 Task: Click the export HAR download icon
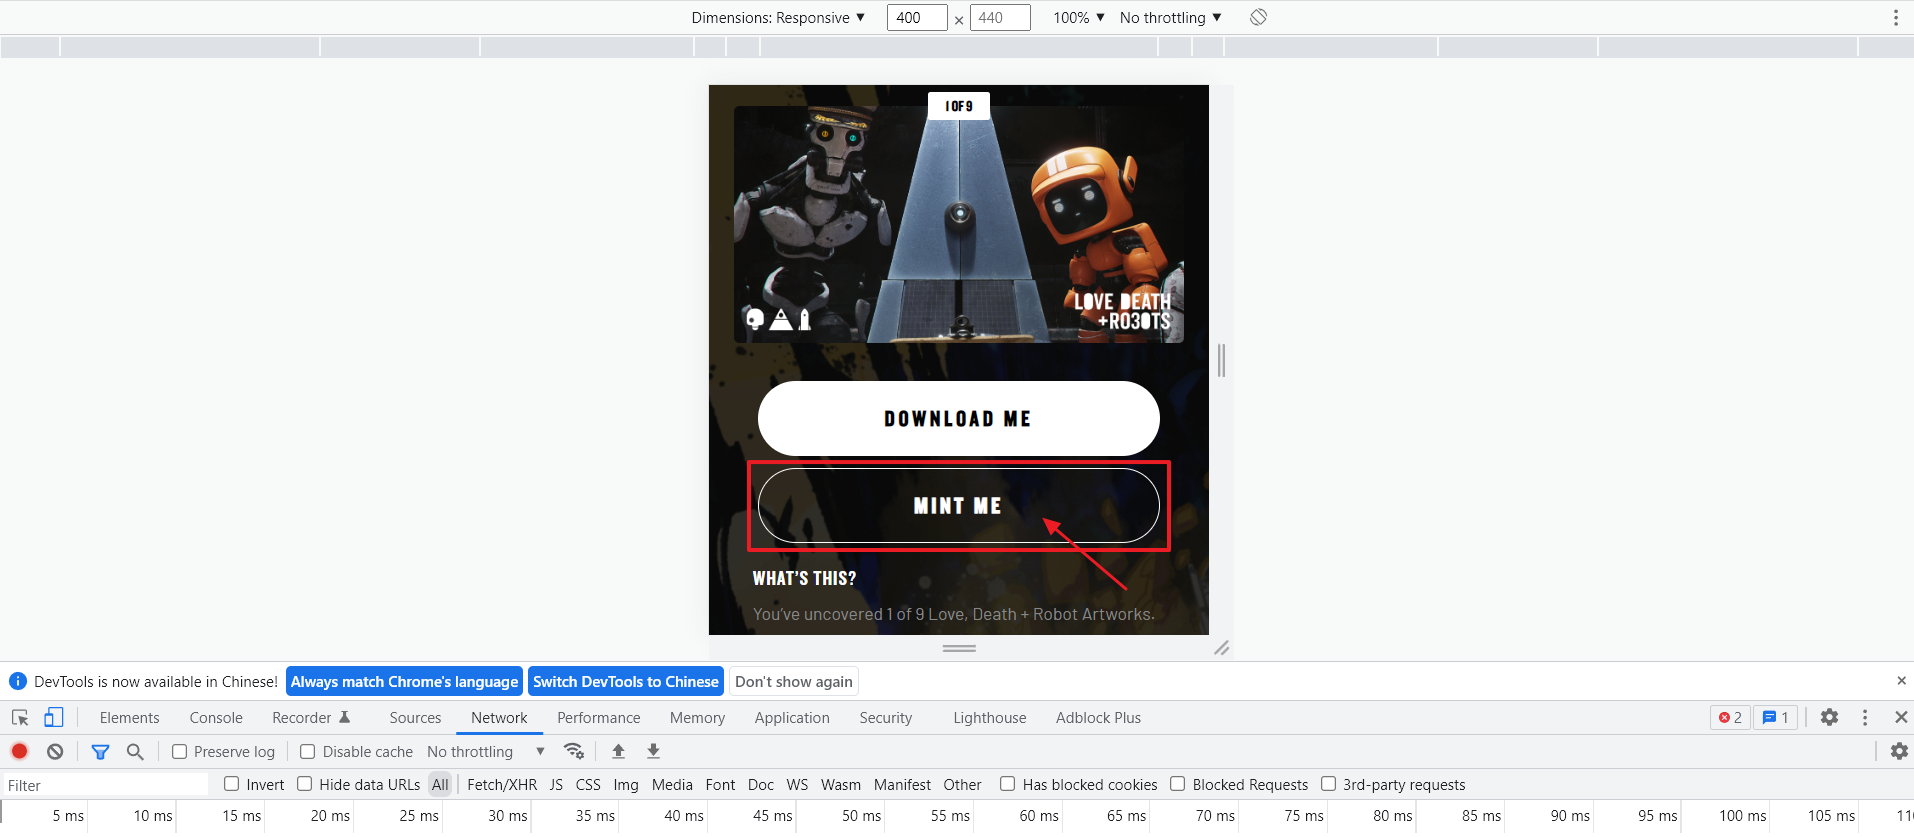pyautogui.click(x=653, y=751)
